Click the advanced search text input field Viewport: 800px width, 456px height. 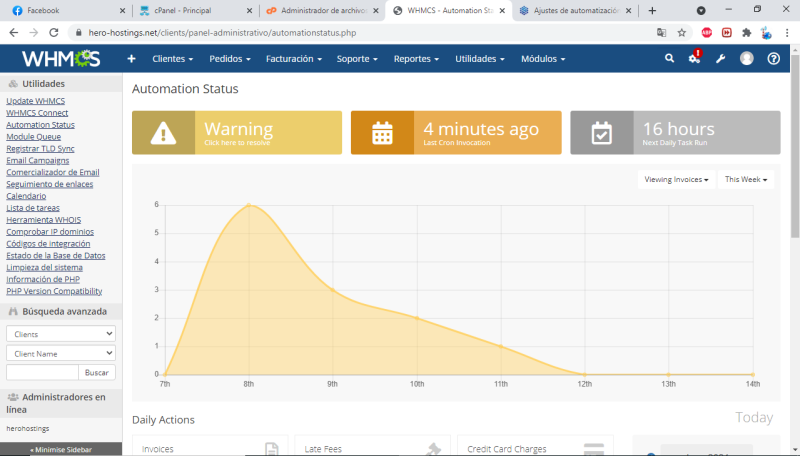pyautogui.click(x=42, y=372)
